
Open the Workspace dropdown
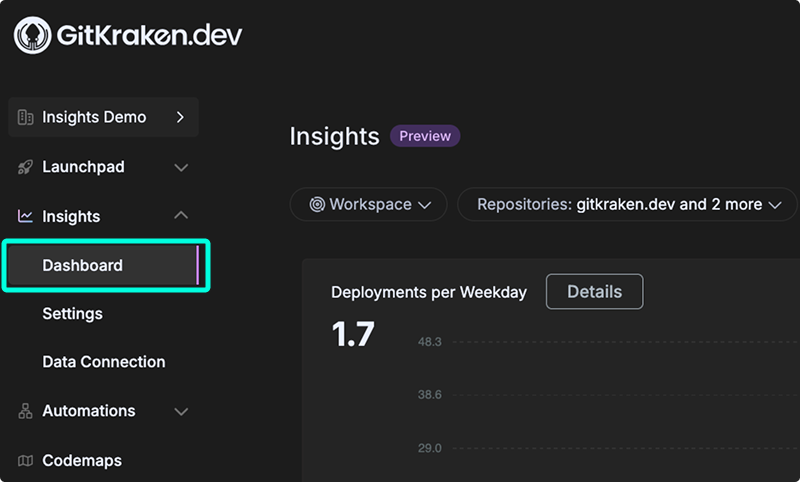(x=368, y=205)
